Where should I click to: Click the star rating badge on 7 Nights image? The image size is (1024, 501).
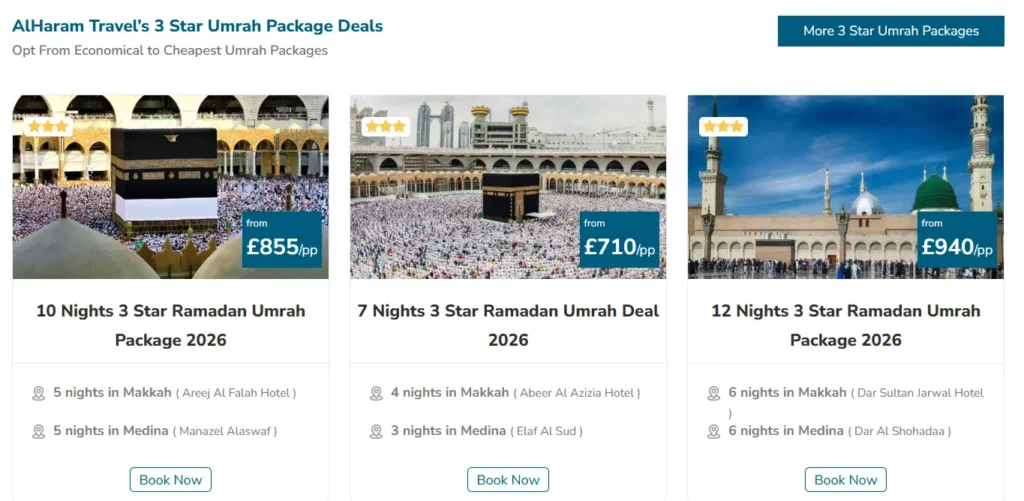pos(385,127)
